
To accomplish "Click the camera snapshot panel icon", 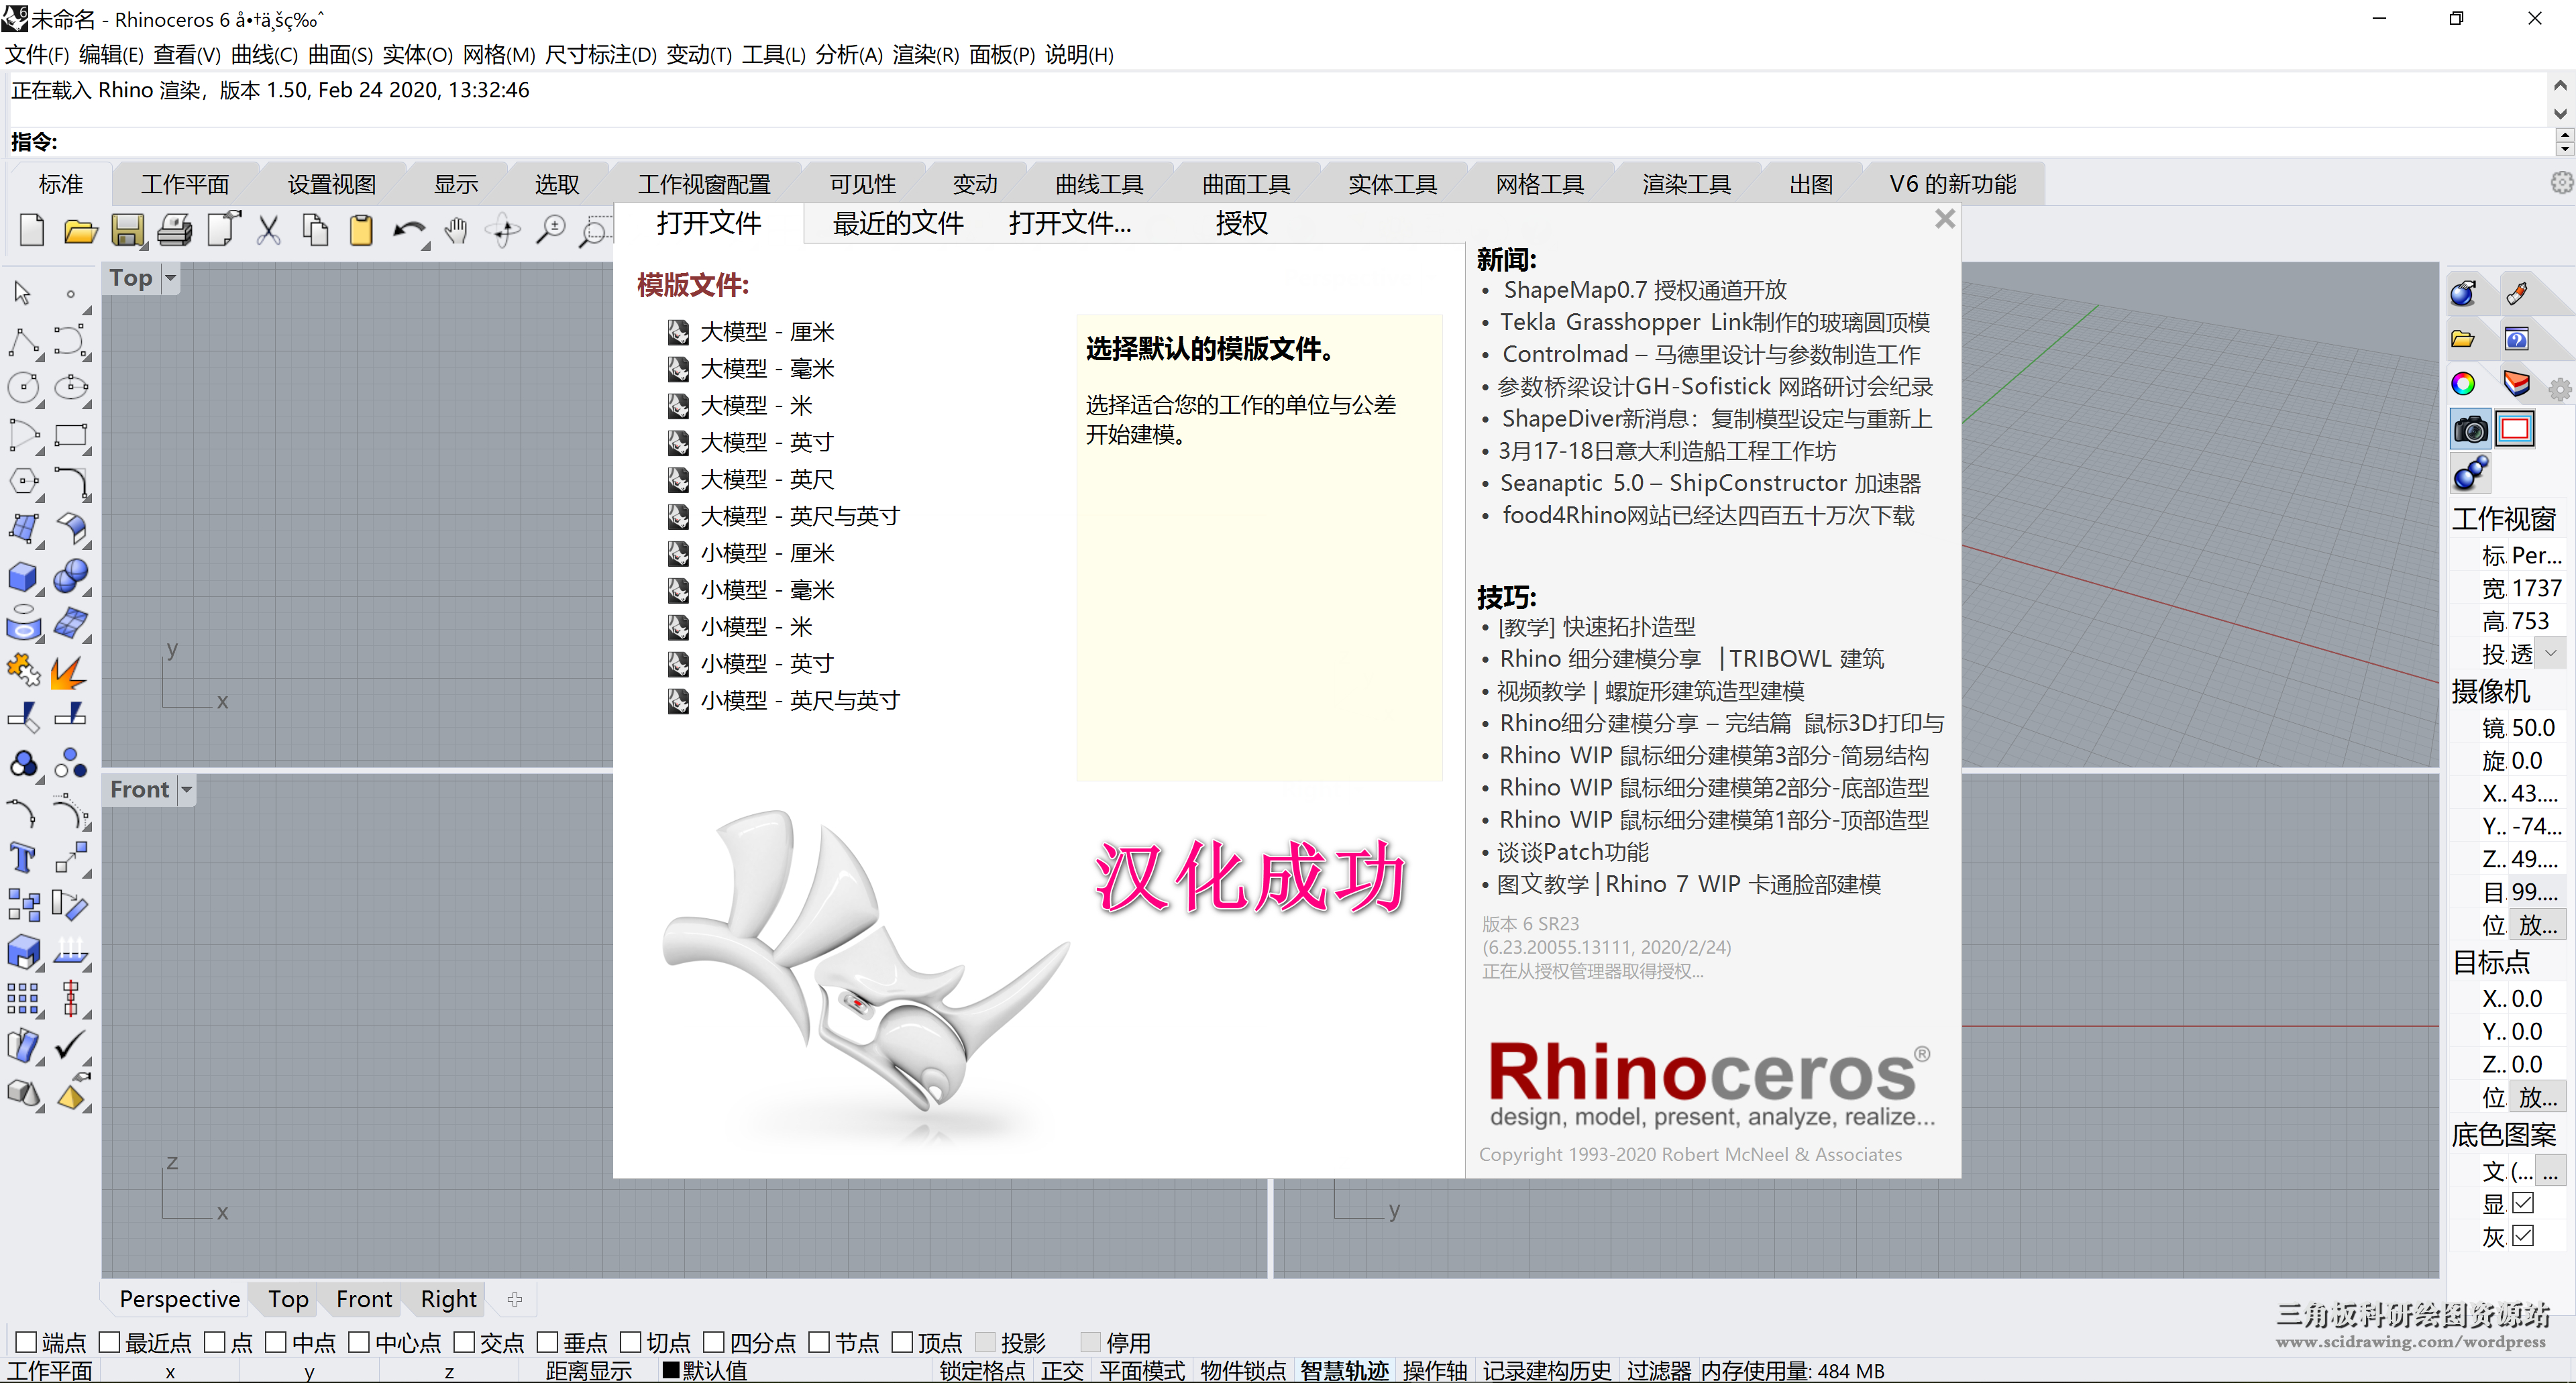I will pos(2470,430).
